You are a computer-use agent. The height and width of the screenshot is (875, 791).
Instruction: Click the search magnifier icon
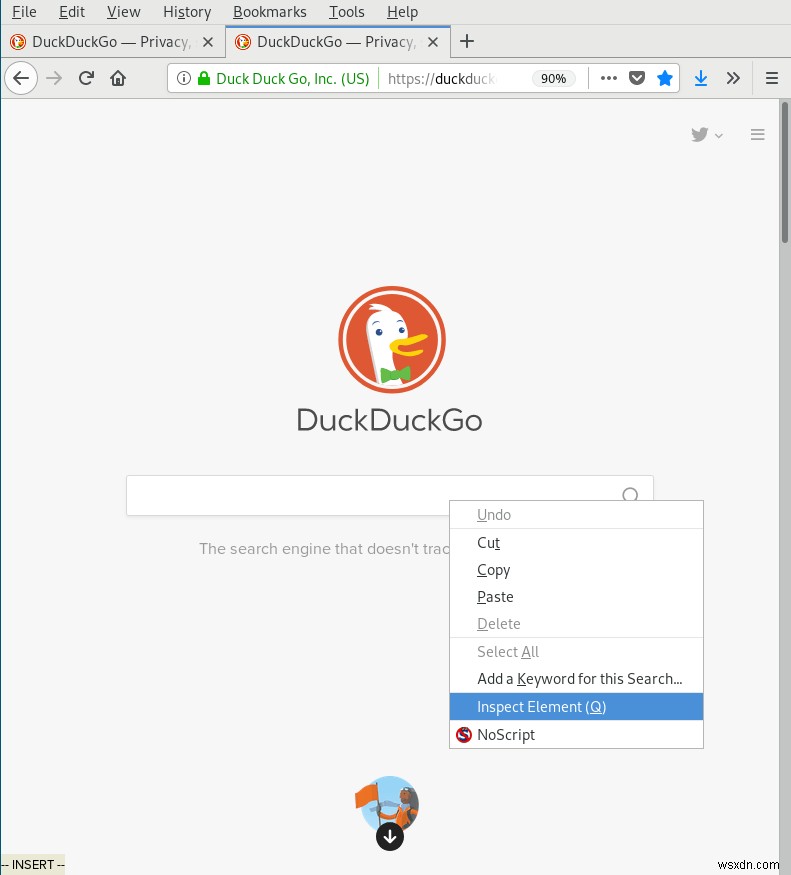pos(630,494)
